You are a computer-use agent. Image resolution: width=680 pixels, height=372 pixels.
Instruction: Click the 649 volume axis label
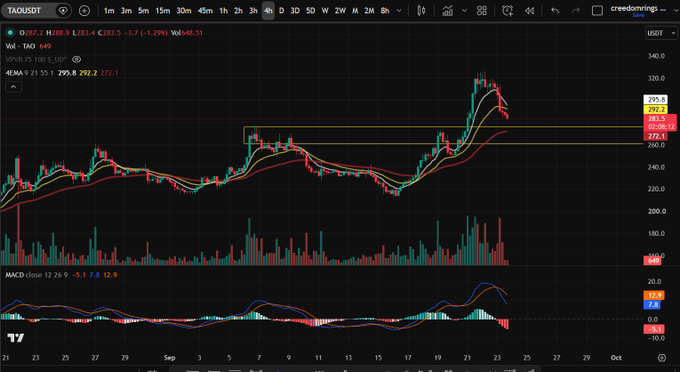coord(653,261)
